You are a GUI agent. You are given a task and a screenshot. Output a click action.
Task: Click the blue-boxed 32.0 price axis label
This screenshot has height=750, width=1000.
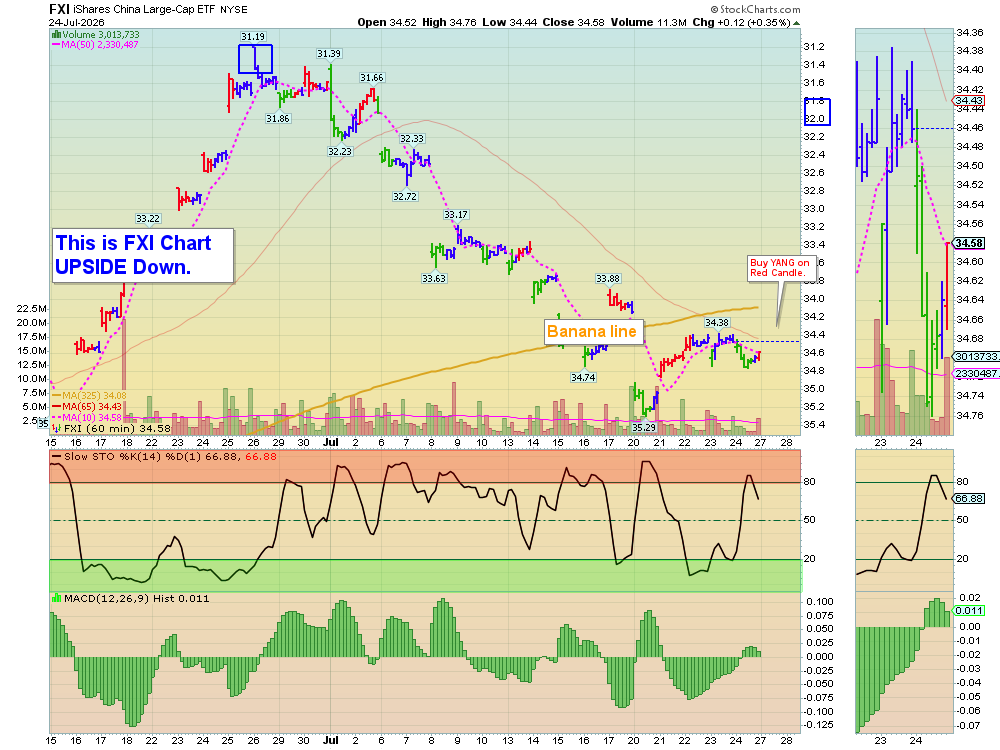point(816,119)
